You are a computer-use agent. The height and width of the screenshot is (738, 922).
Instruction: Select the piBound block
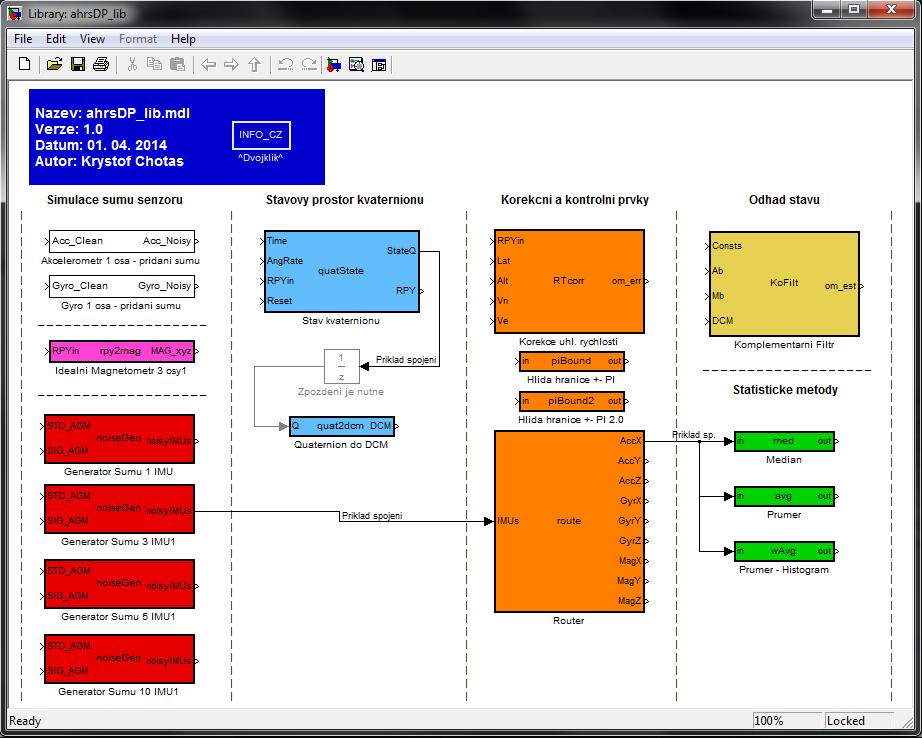click(x=572, y=361)
